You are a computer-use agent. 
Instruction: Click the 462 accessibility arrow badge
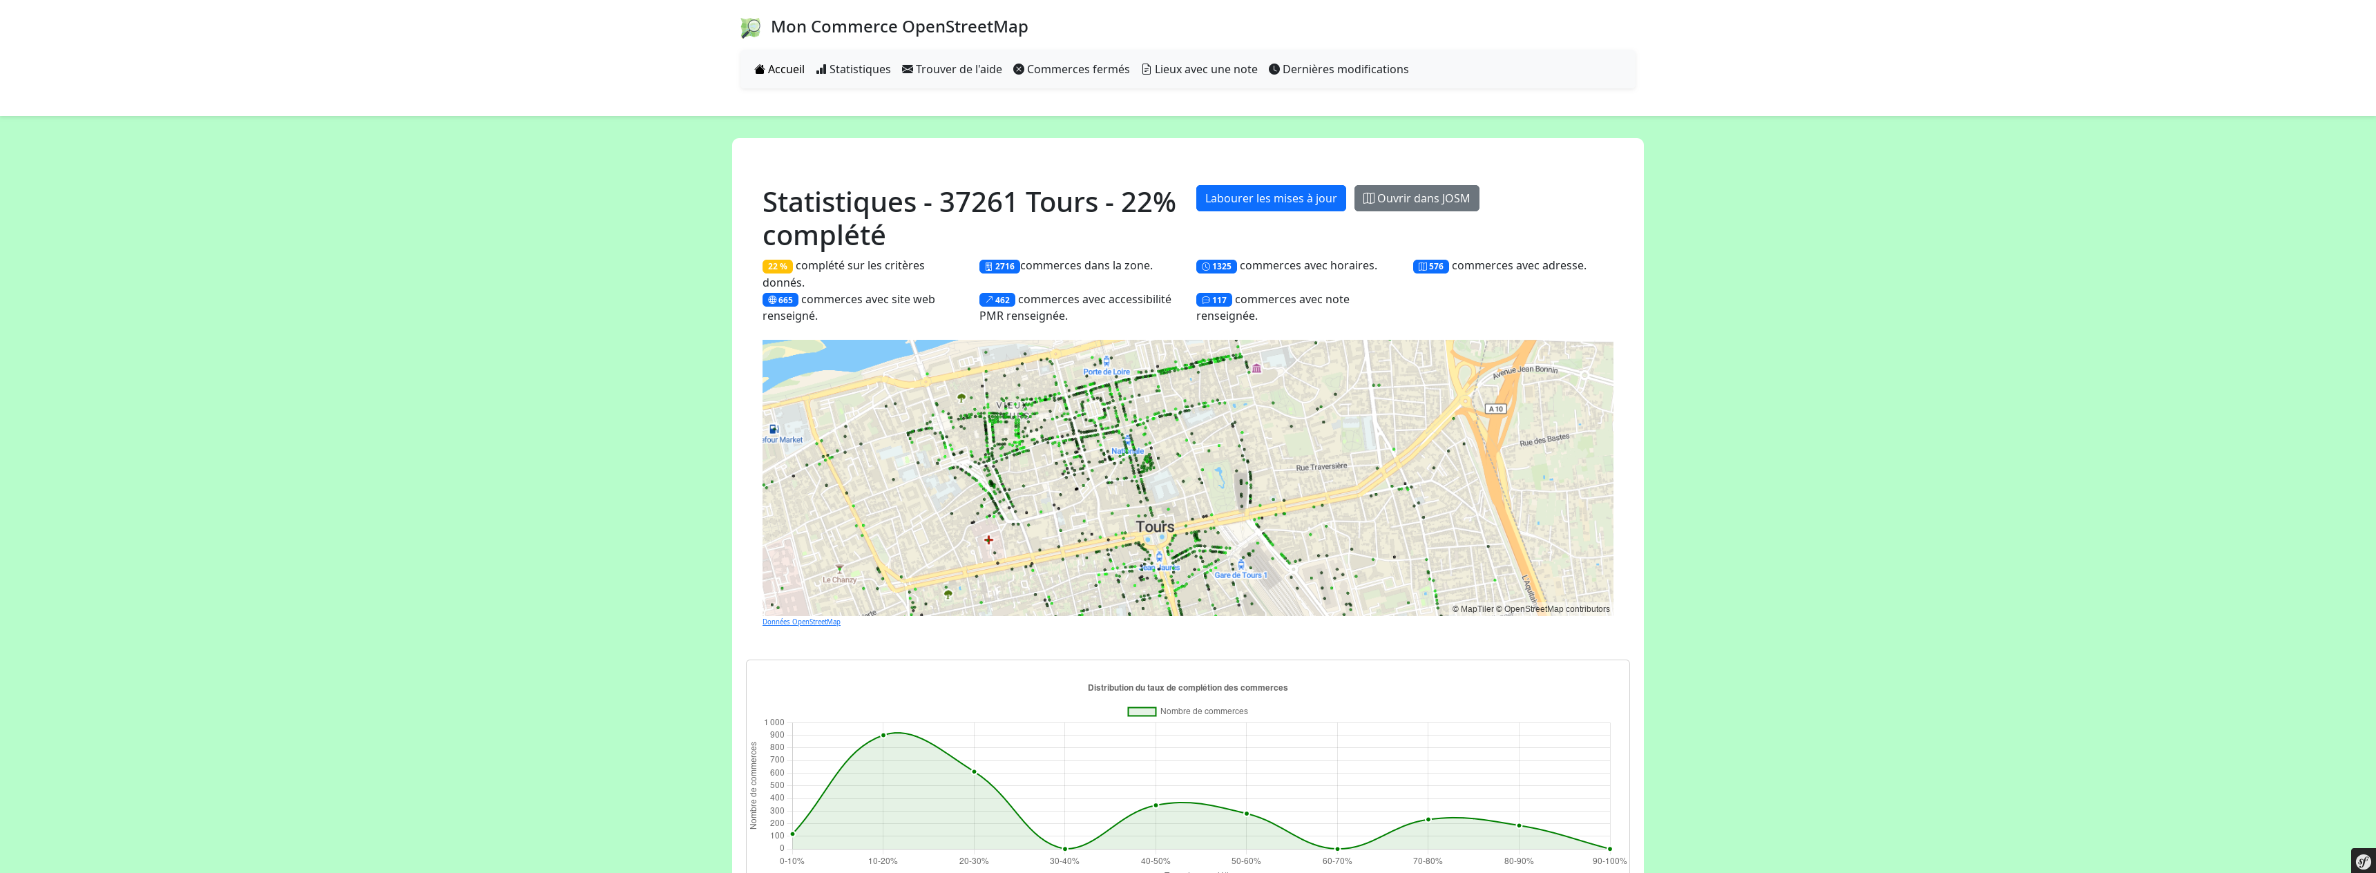[997, 300]
